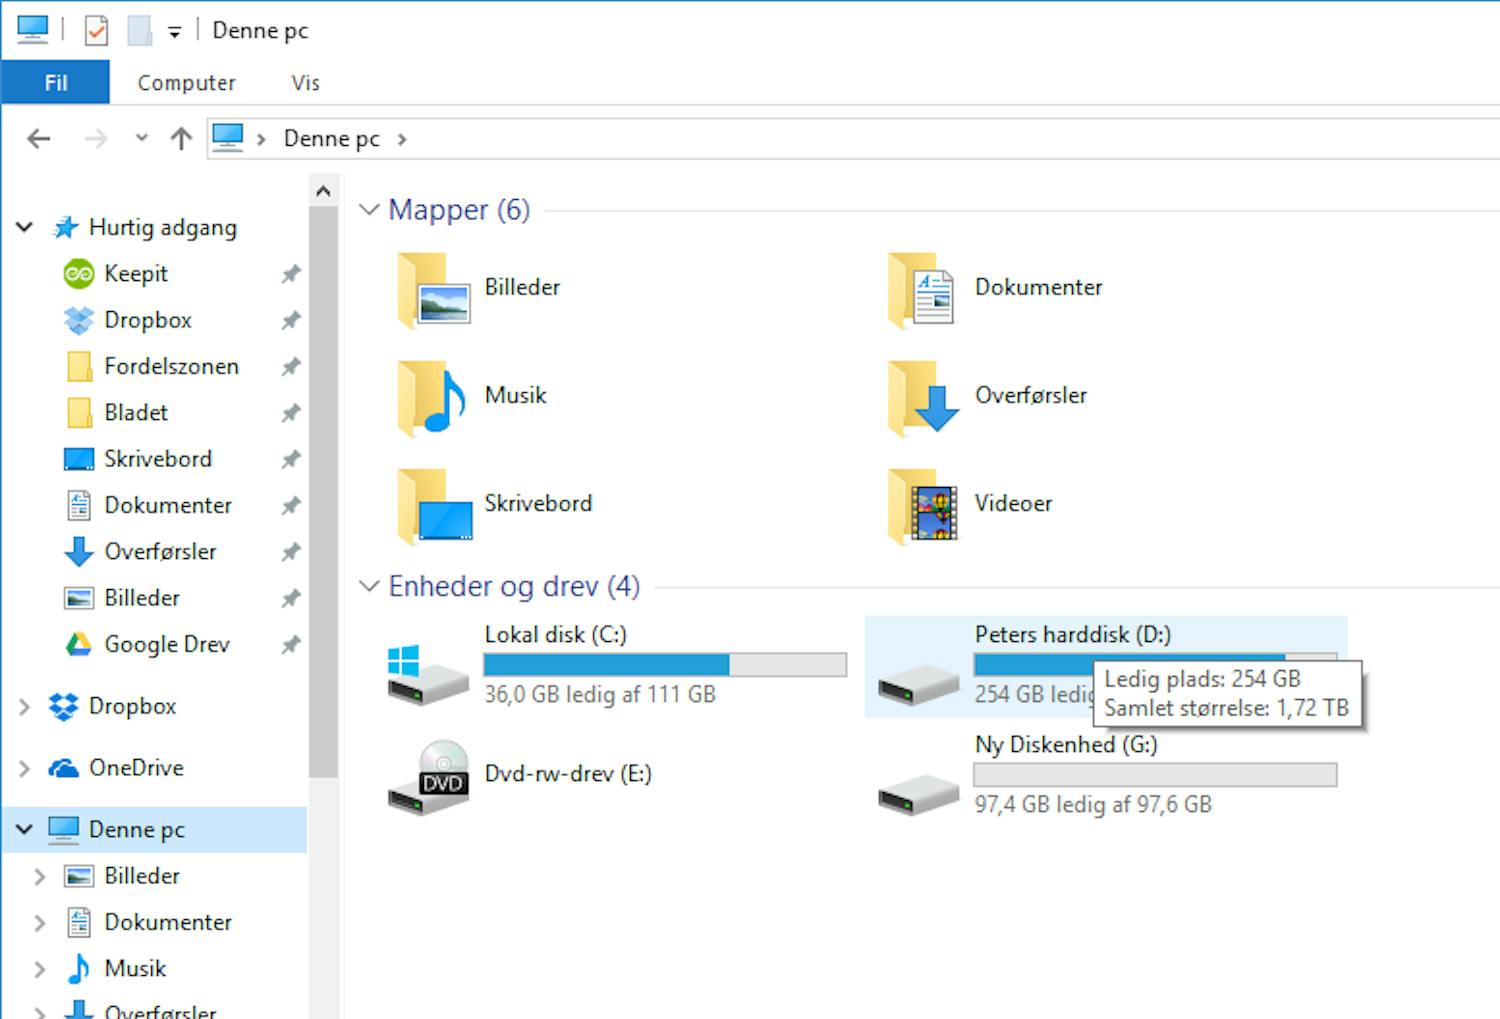The height and width of the screenshot is (1019, 1500).
Task: Open the quick access toolbar customize dropdown
Action: point(174,32)
